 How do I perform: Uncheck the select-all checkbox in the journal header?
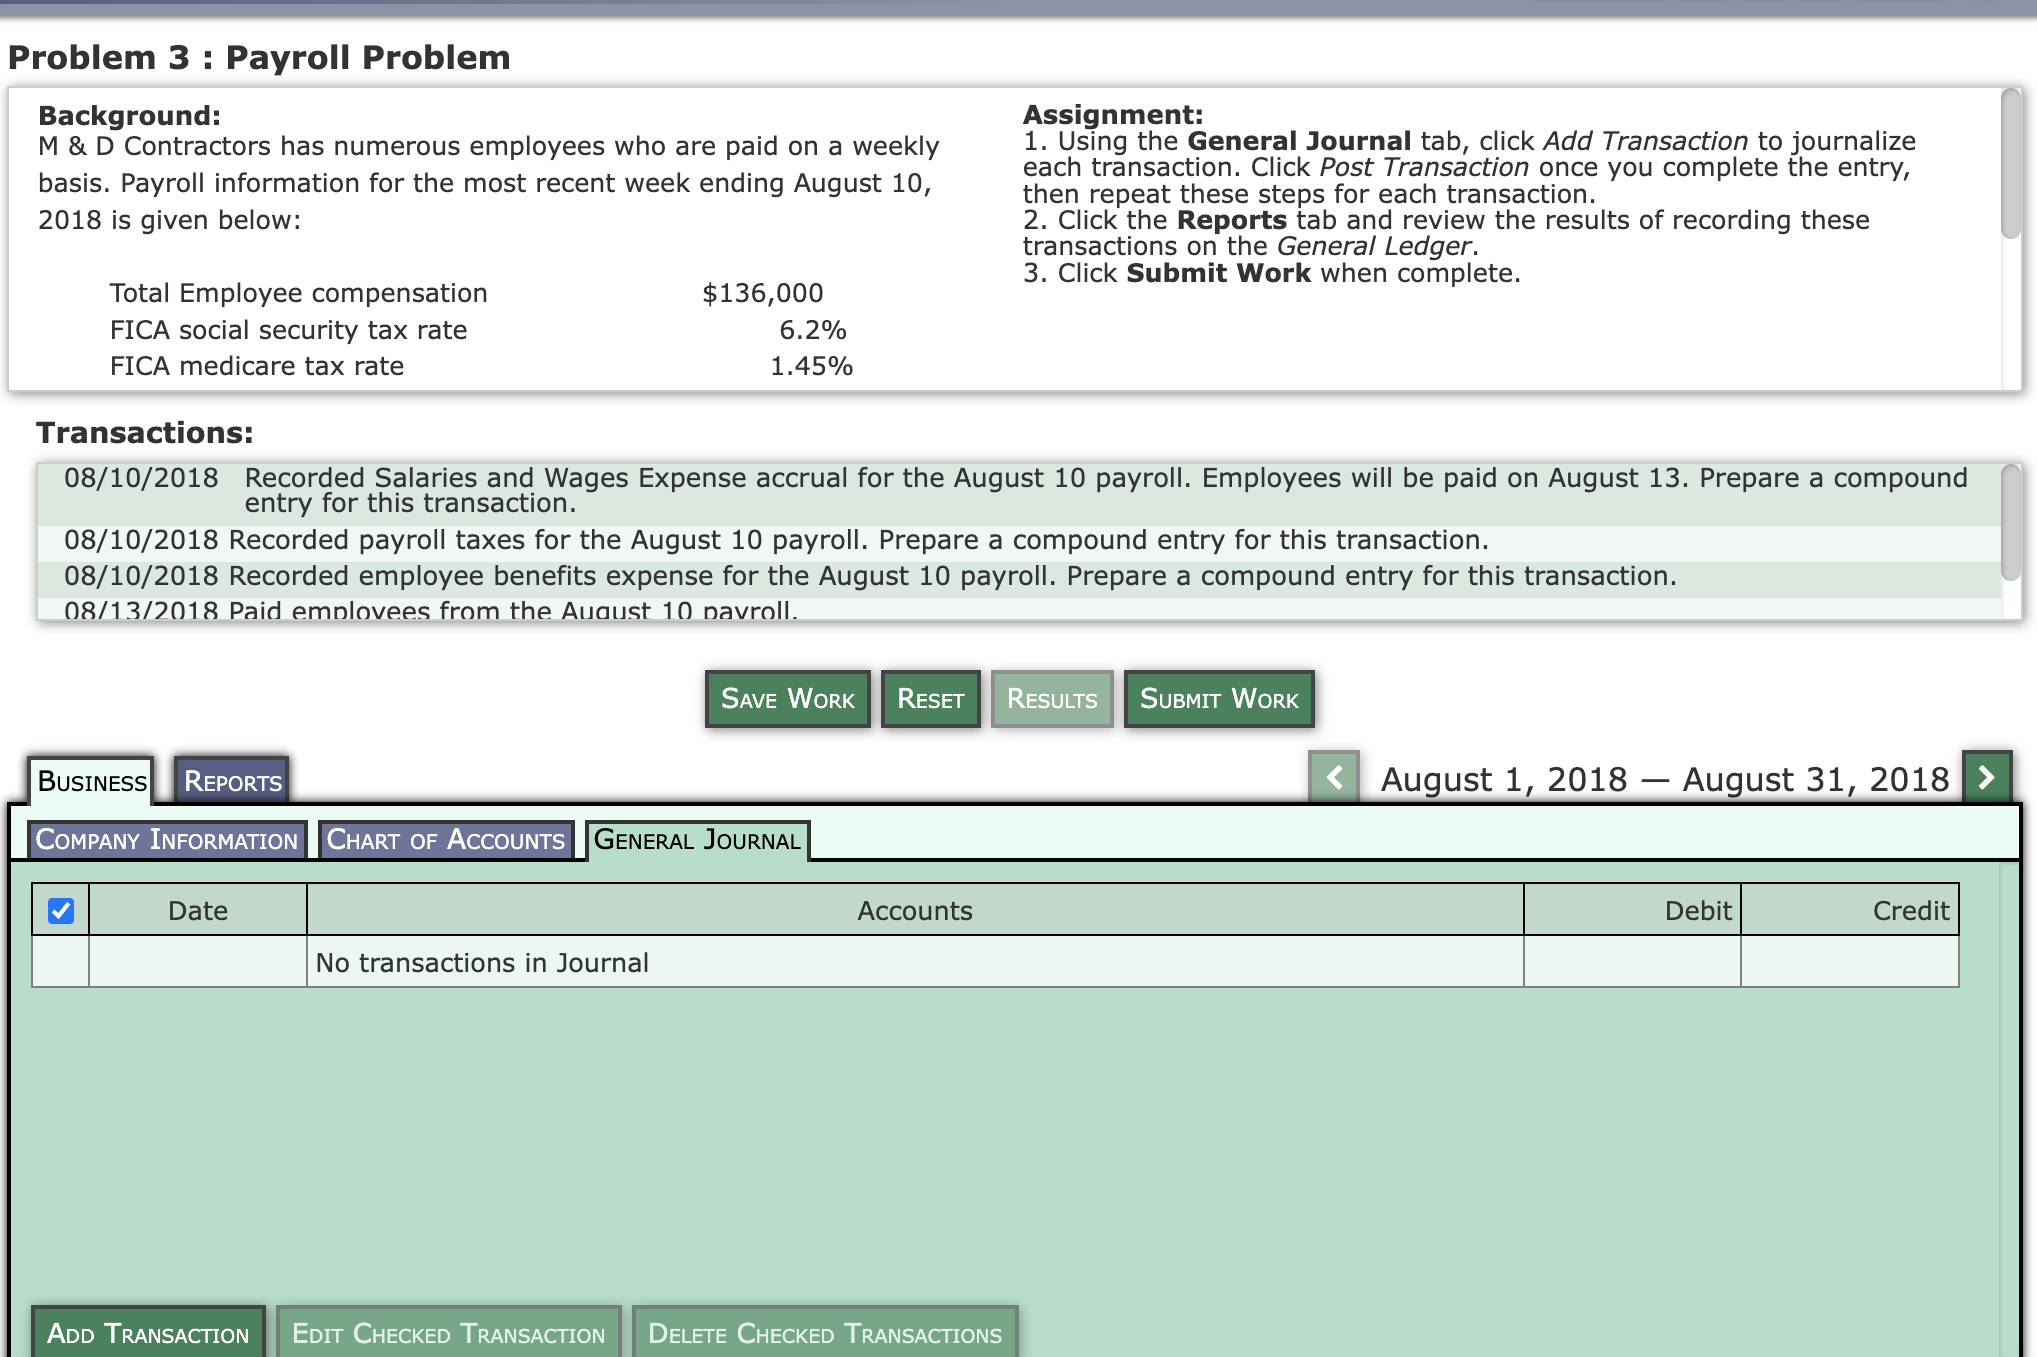(x=61, y=910)
